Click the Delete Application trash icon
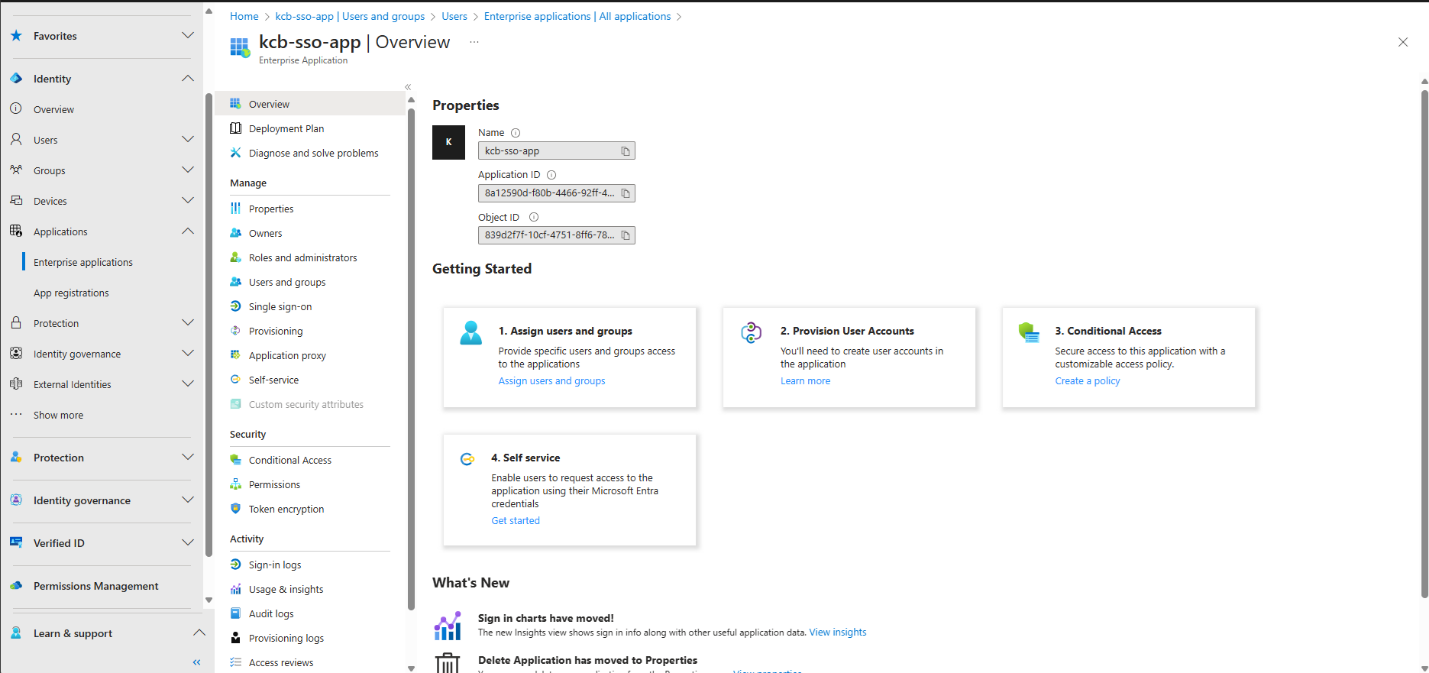 (x=448, y=663)
